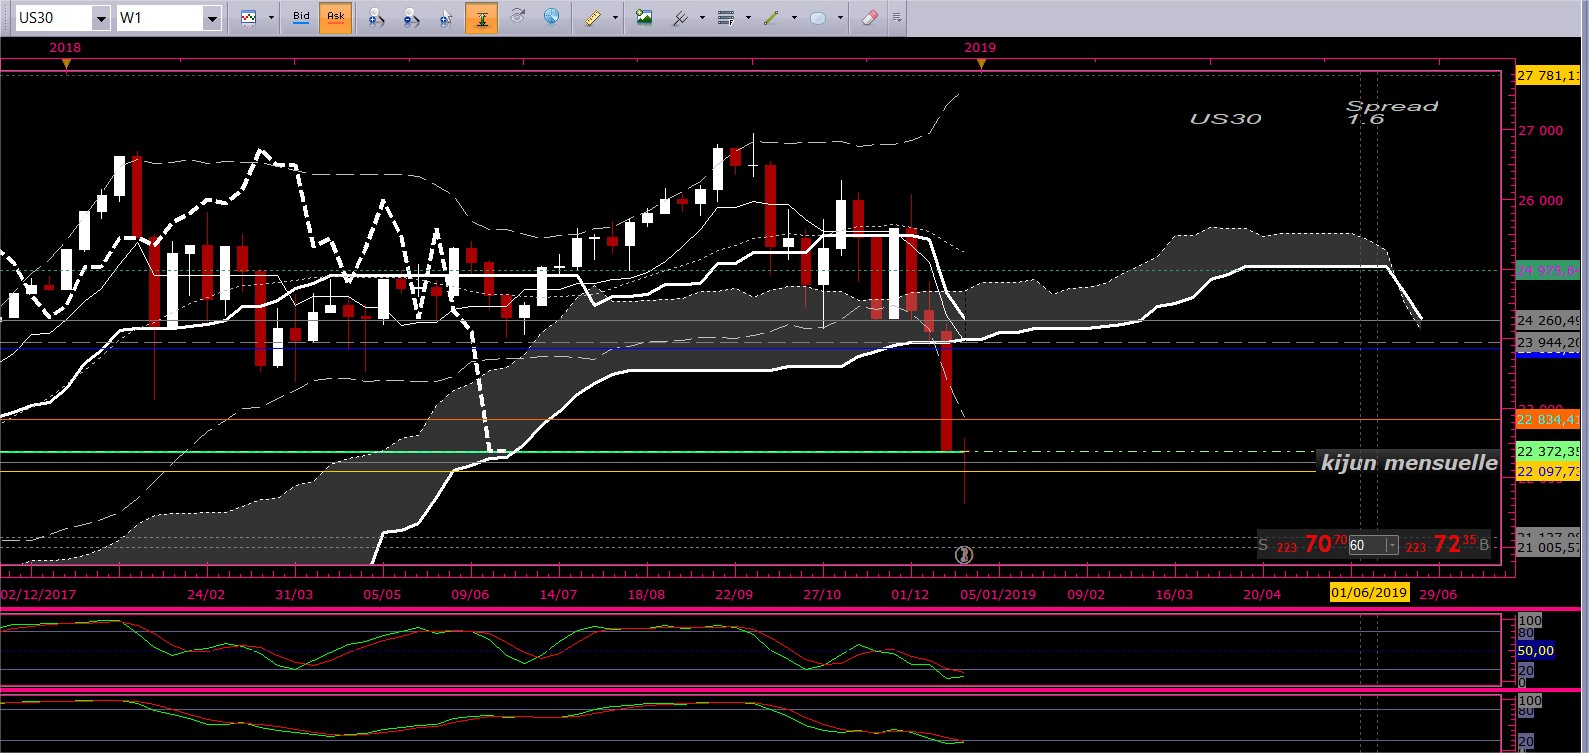
Task: Expand the ruler tool options arrow
Action: pos(615,18)
